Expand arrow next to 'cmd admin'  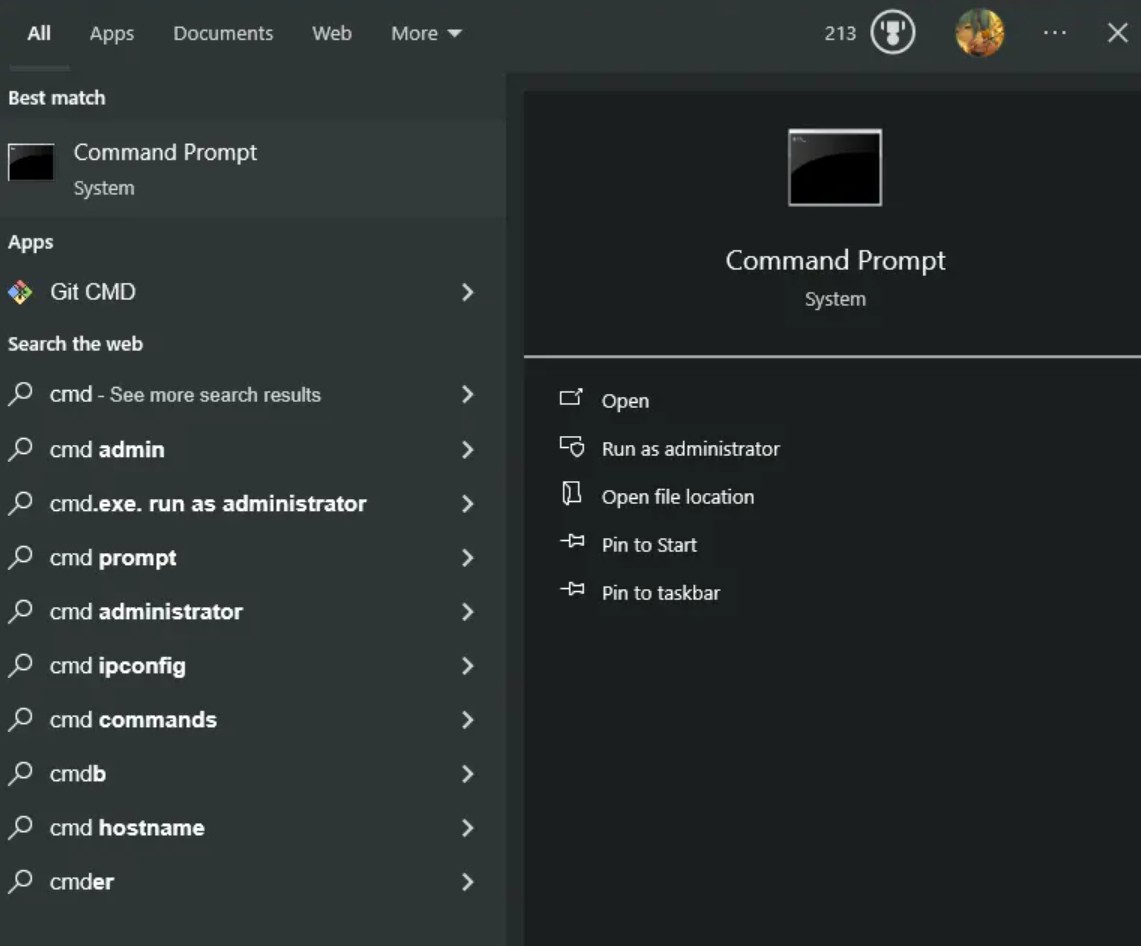tap(467, 450)
